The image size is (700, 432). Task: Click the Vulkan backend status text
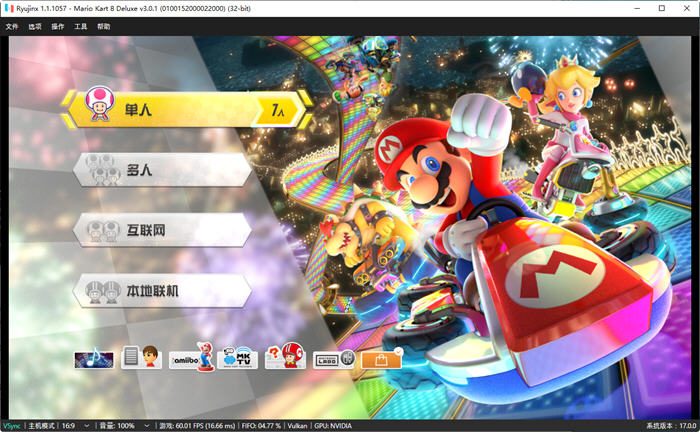pos(297,426)
